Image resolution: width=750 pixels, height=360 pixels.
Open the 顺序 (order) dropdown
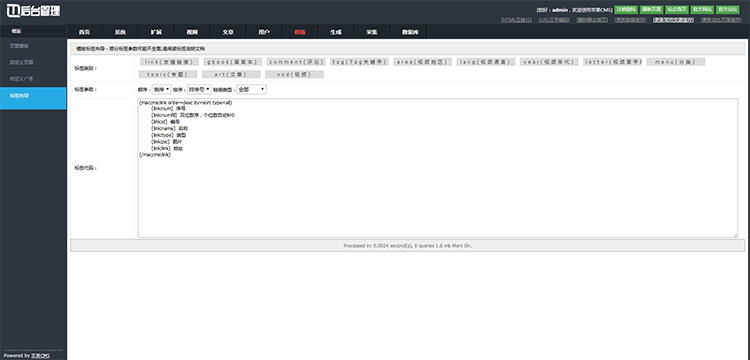[161, 89]
